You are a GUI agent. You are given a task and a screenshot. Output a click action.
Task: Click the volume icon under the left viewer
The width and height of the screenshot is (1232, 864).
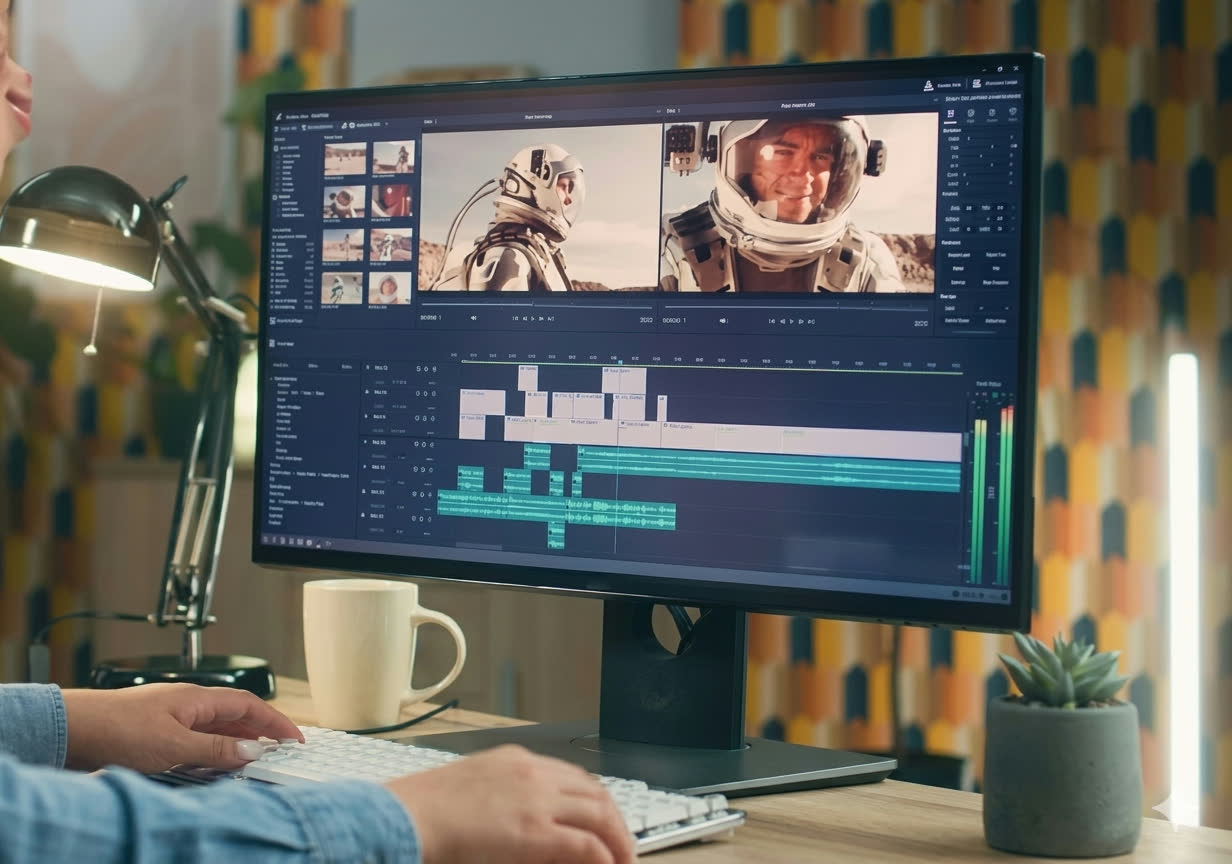(x=474, y=318)
